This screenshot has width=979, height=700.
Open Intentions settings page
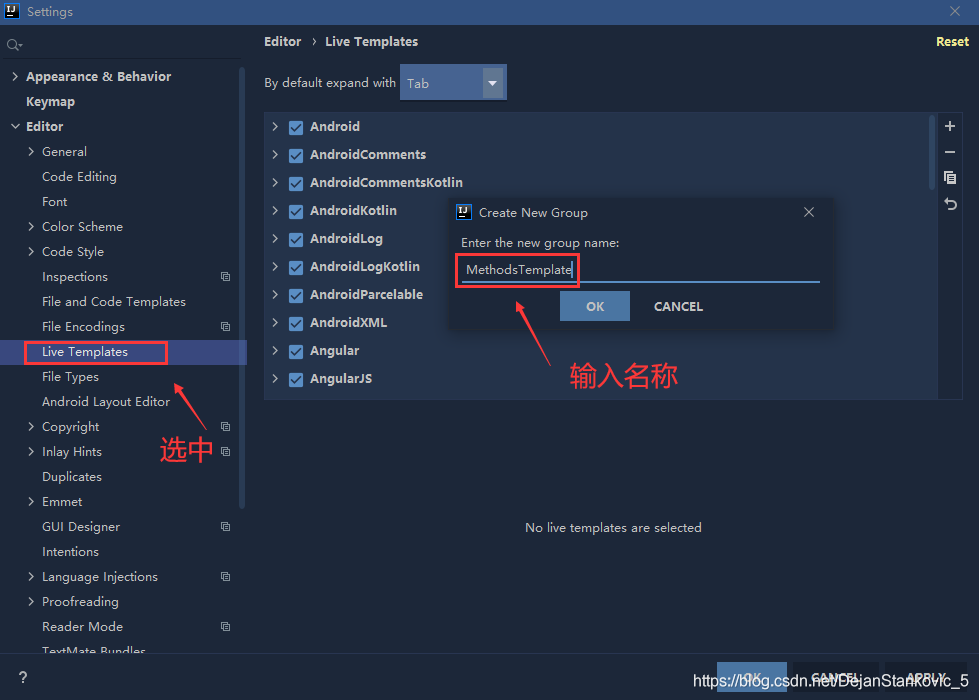pos(71,551)
